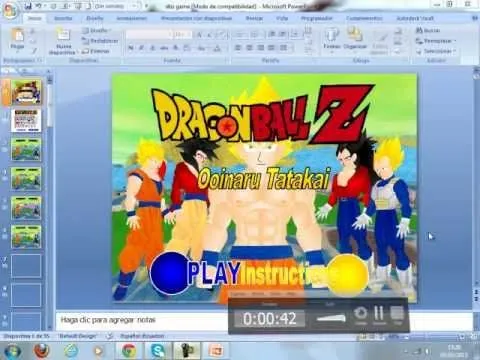Screen dimensions: 480x360
Task: Click the Eliminar slide icon
Action: coord(85,51)
